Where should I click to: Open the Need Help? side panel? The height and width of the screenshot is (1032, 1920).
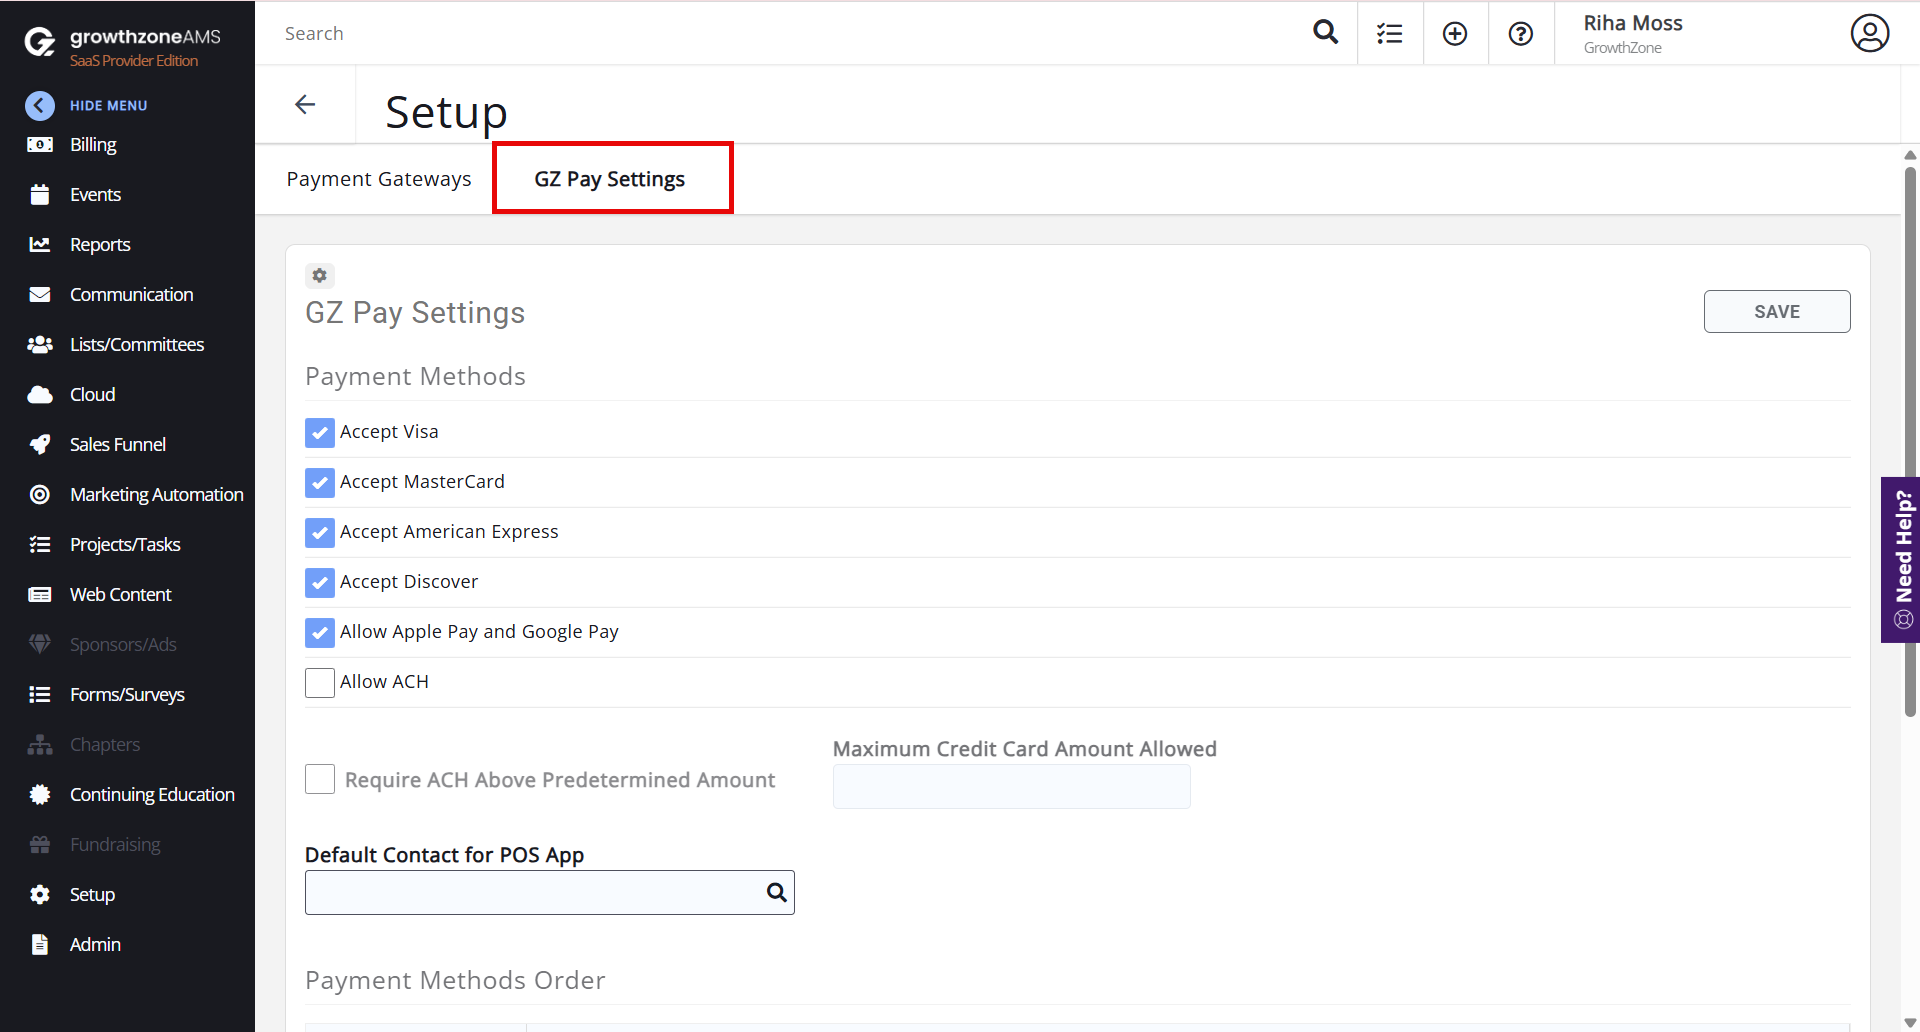point(1901,560)
